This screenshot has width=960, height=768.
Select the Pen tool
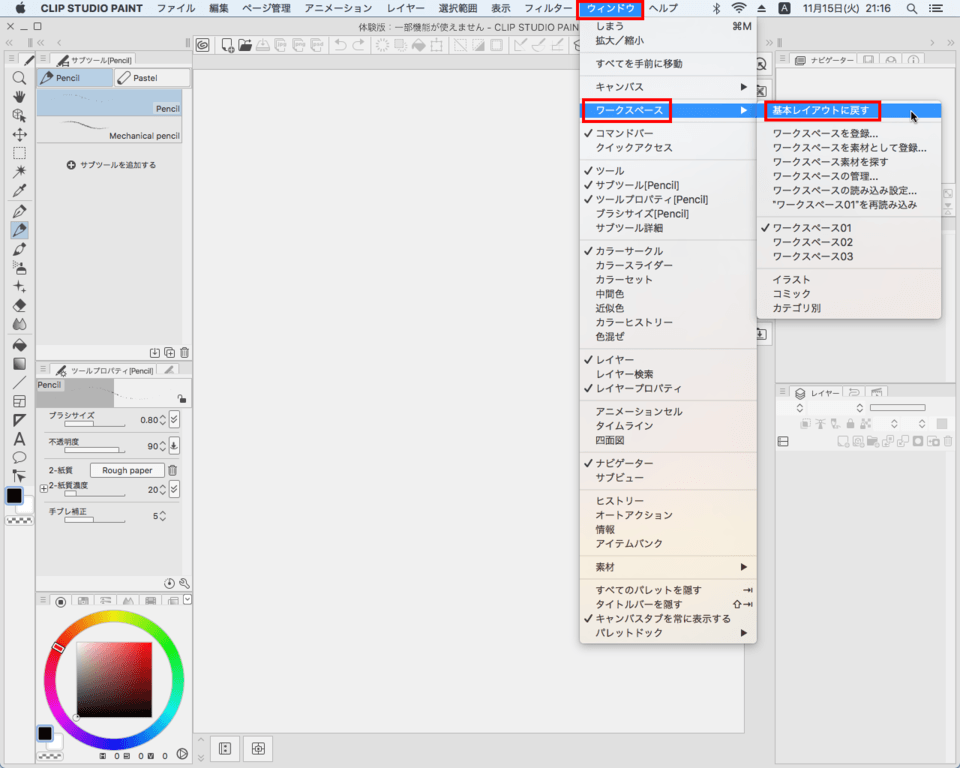coord(20,211)
